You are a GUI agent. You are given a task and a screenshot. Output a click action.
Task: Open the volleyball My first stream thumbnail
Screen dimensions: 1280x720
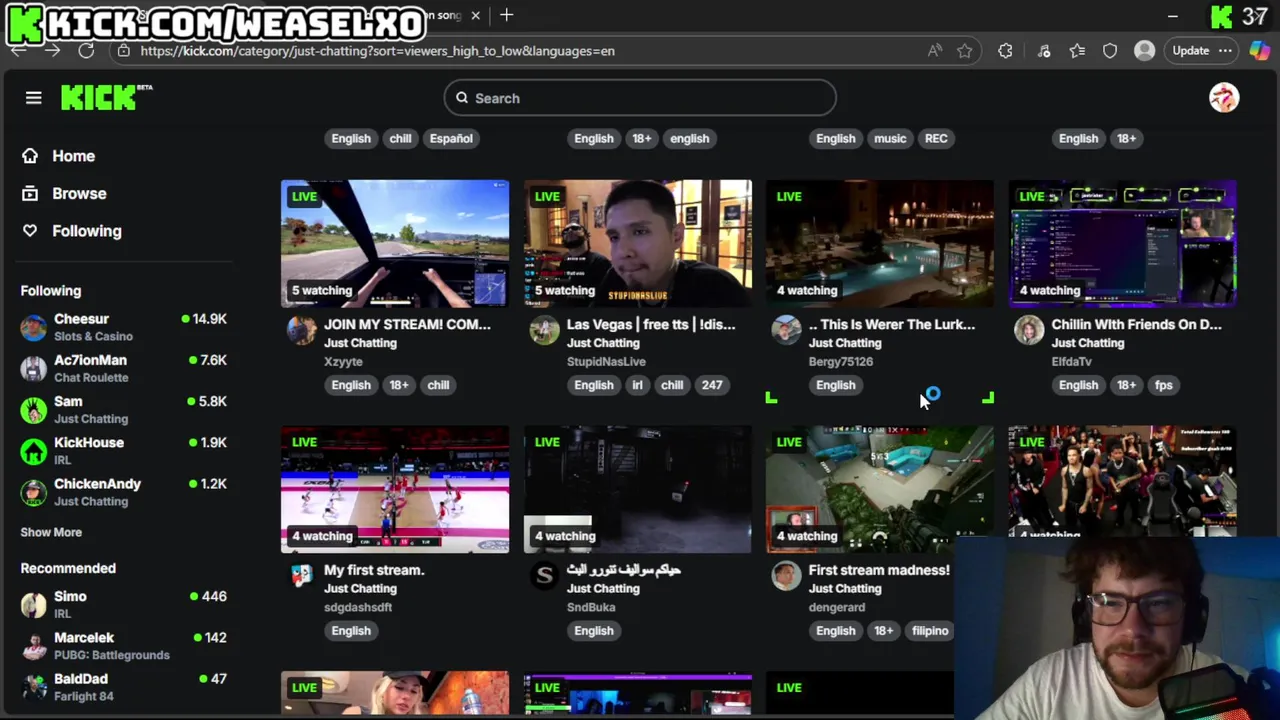[395, 489]
